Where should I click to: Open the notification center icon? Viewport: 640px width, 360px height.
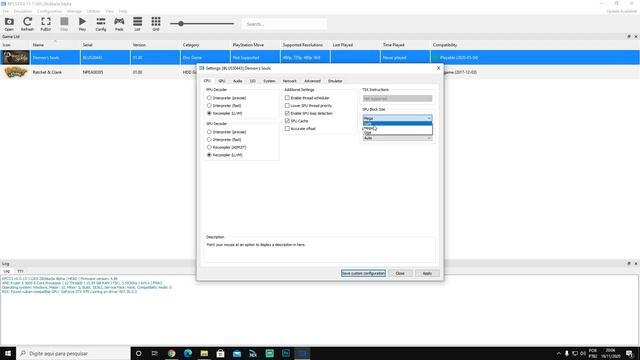[x=629, y=353]
